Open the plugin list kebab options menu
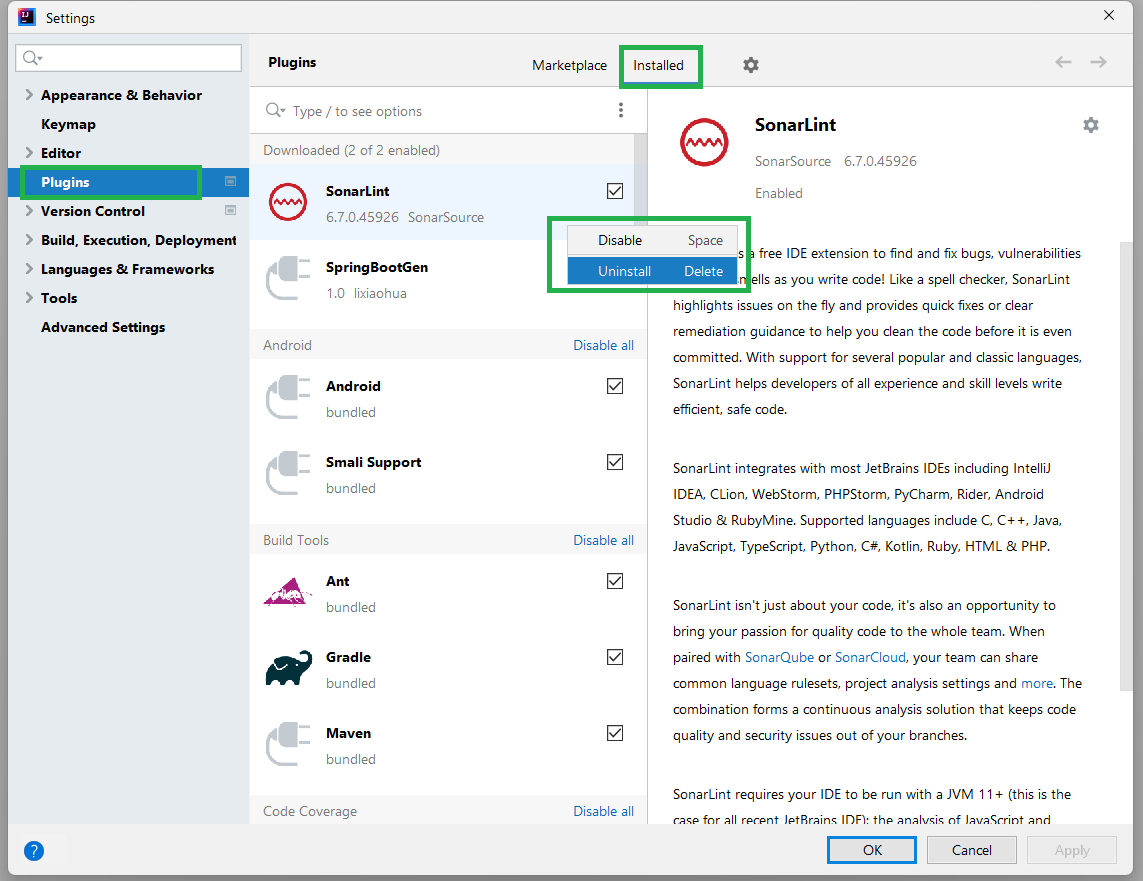This screenshot has width=1143, height=881. click(x=620, y=110)
